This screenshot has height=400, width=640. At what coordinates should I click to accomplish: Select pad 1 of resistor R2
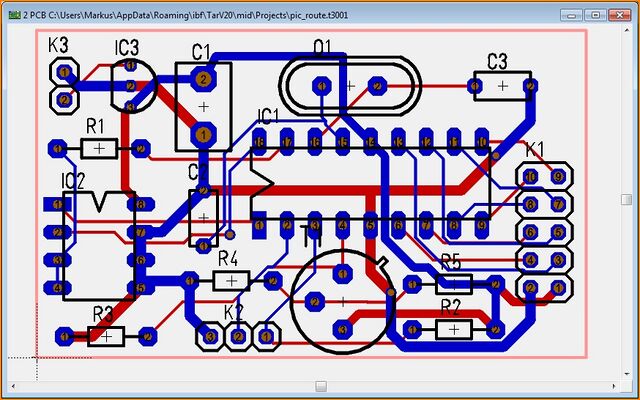coord(411,329)
